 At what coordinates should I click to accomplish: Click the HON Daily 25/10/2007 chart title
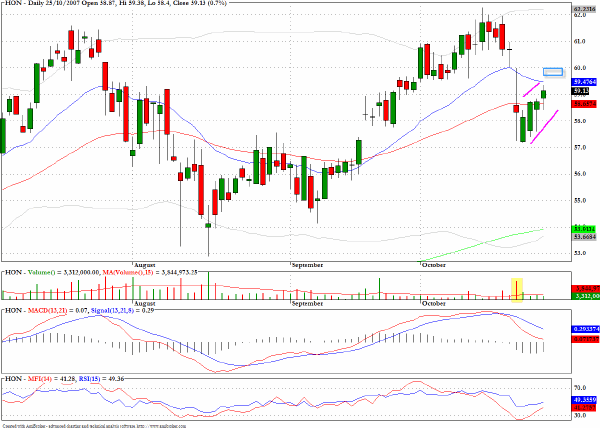pyautogui.click(x=115, y=3)
